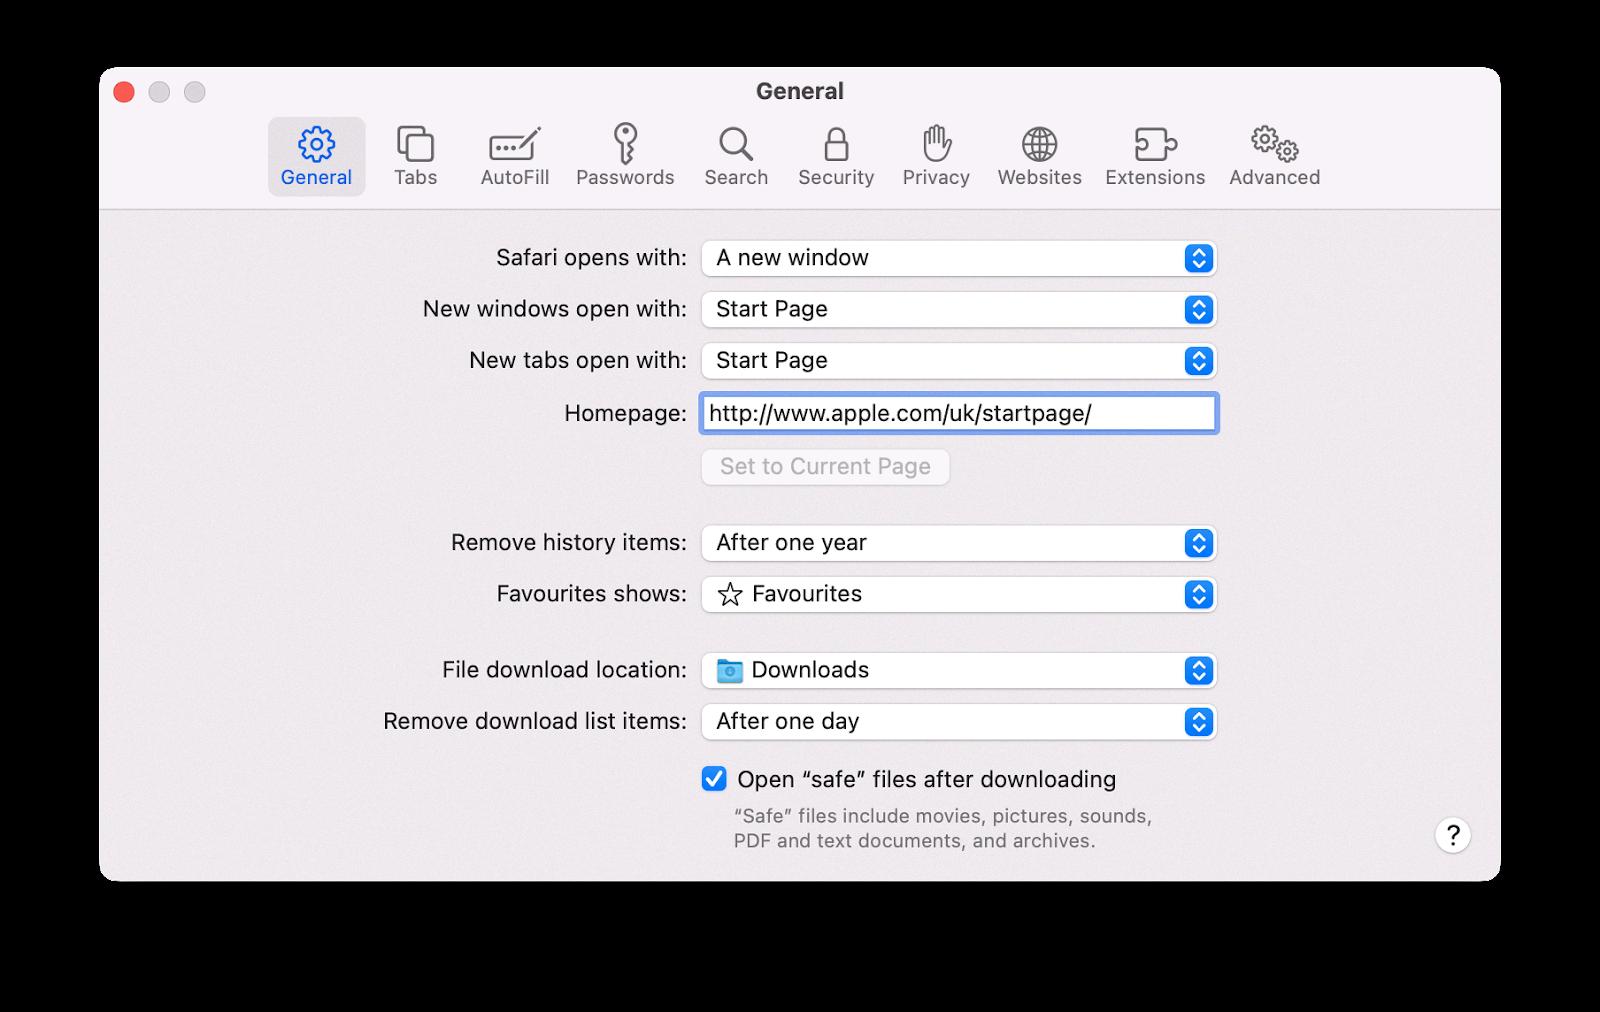
Task: Open Advanced preferences via gear icon
Action: pos(1273,155)
